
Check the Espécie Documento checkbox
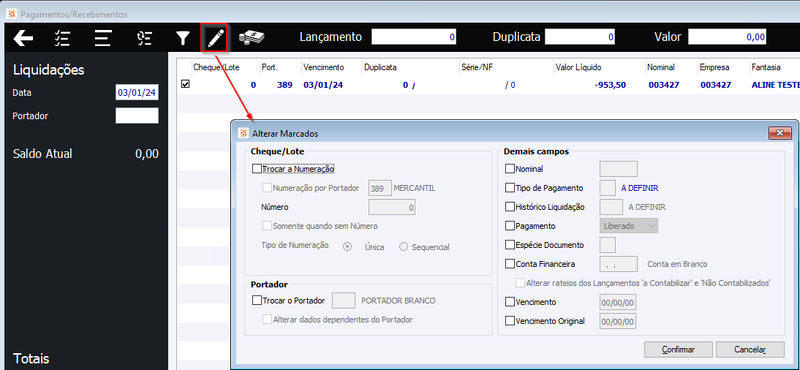click(510, 245)
